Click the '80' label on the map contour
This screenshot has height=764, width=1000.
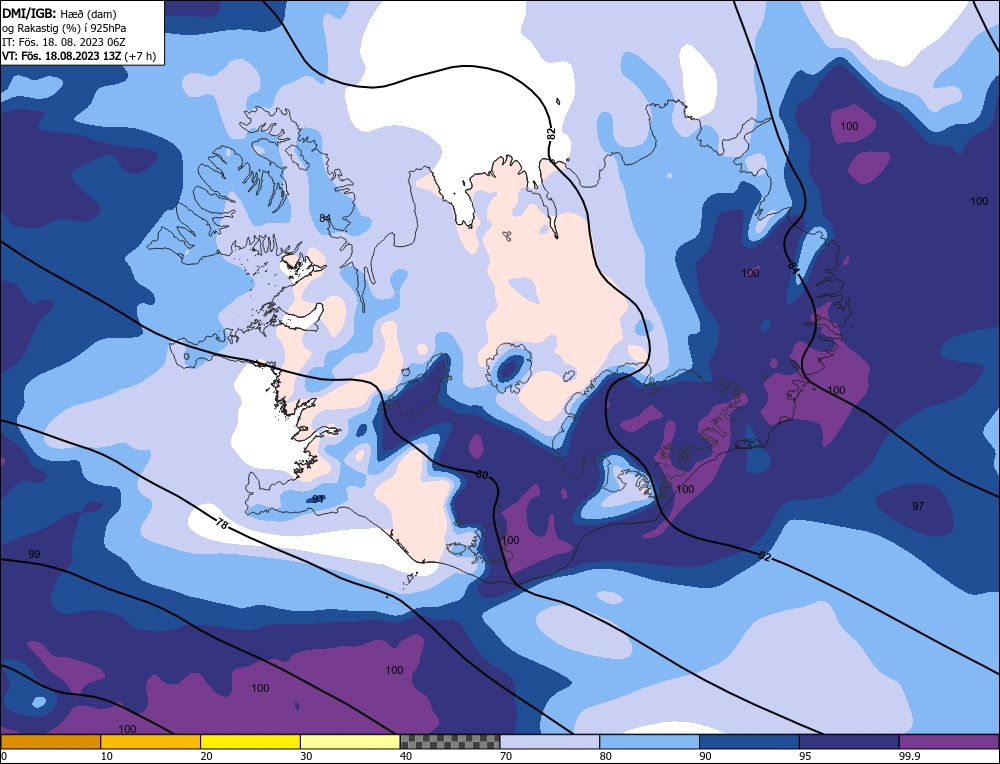click(482, 474)
